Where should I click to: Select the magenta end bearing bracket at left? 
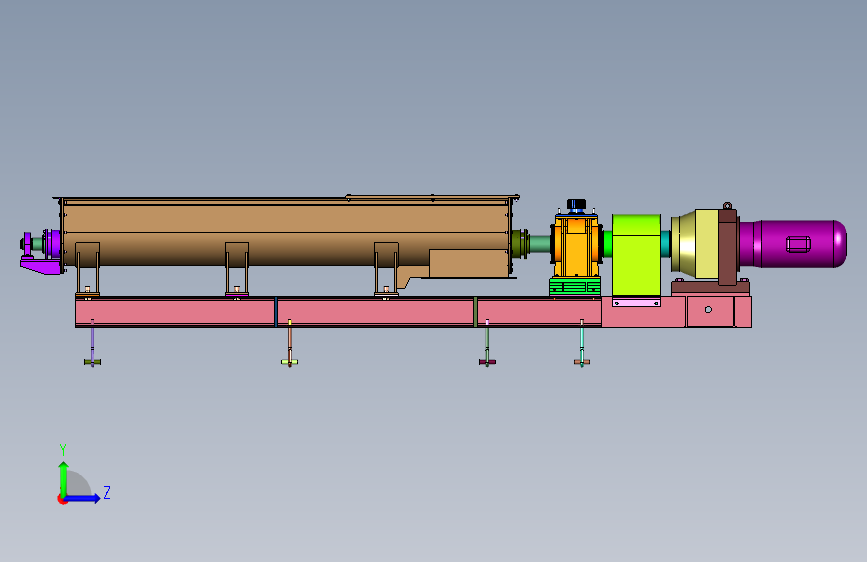coord(41,265)
